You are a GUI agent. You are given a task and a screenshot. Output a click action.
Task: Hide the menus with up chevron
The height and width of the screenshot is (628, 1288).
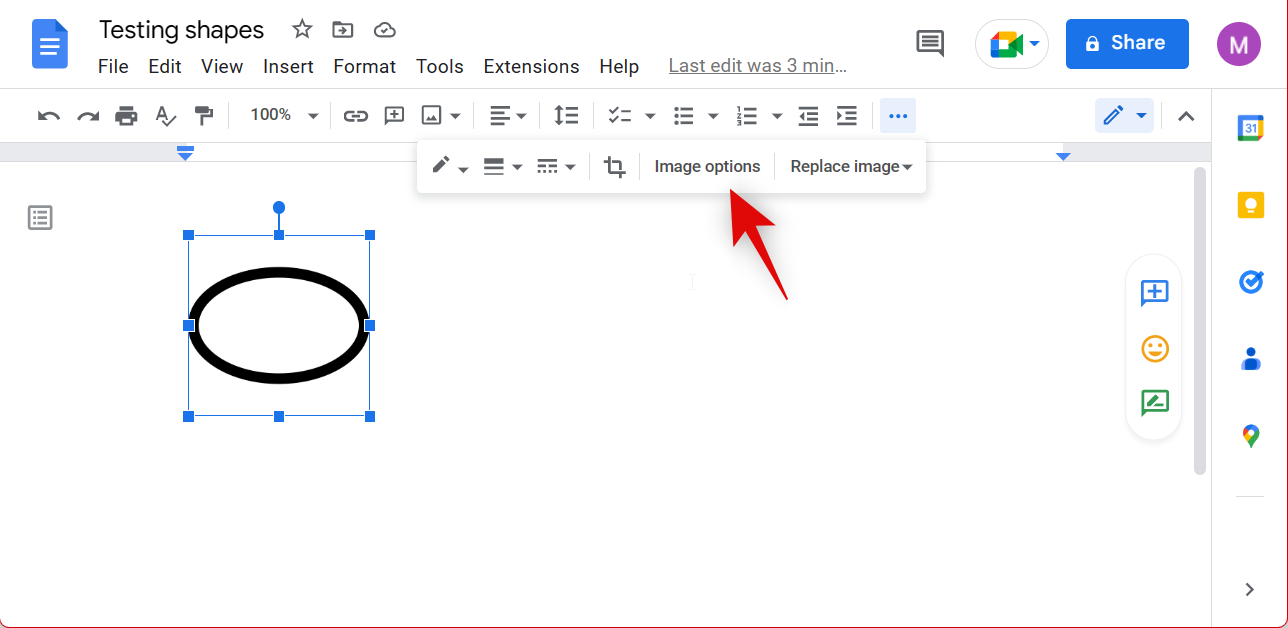[1186, 116]
